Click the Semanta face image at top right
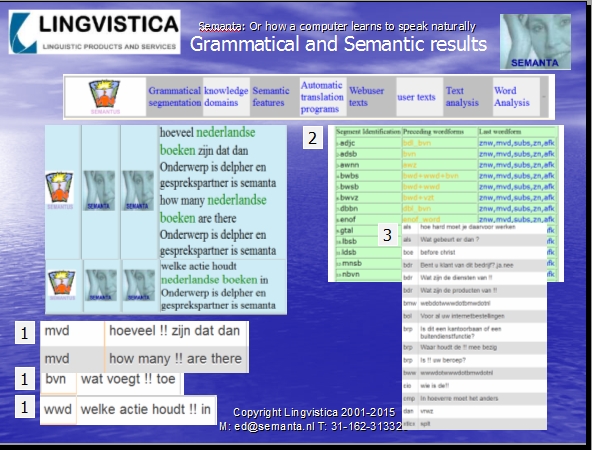The height and width of the screenshot is (450, 592). (x=535, y=42)
